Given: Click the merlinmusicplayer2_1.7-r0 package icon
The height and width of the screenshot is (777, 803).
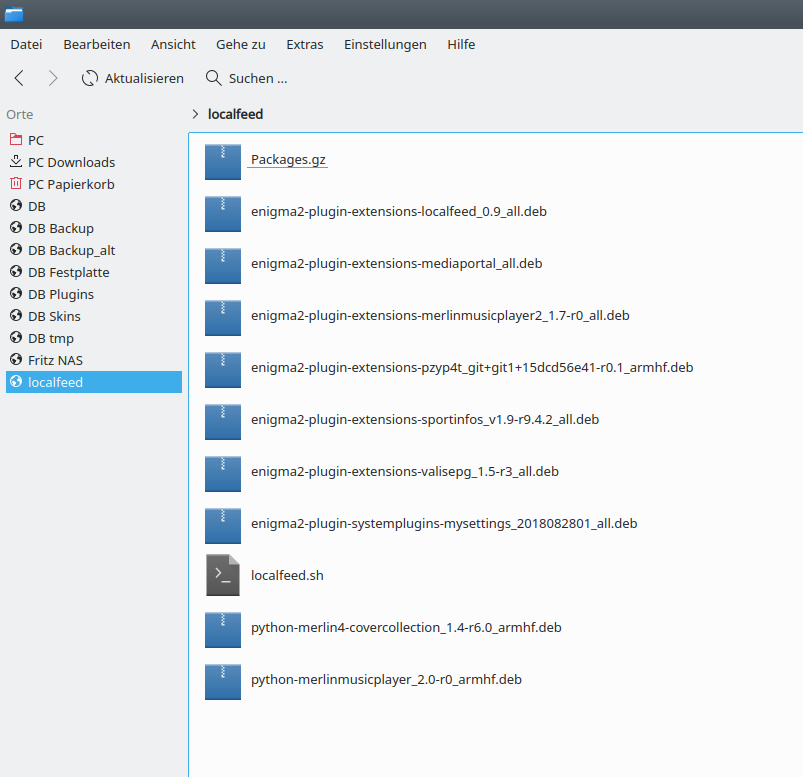Looking at the screenshot, I should (x=223, y=318).
